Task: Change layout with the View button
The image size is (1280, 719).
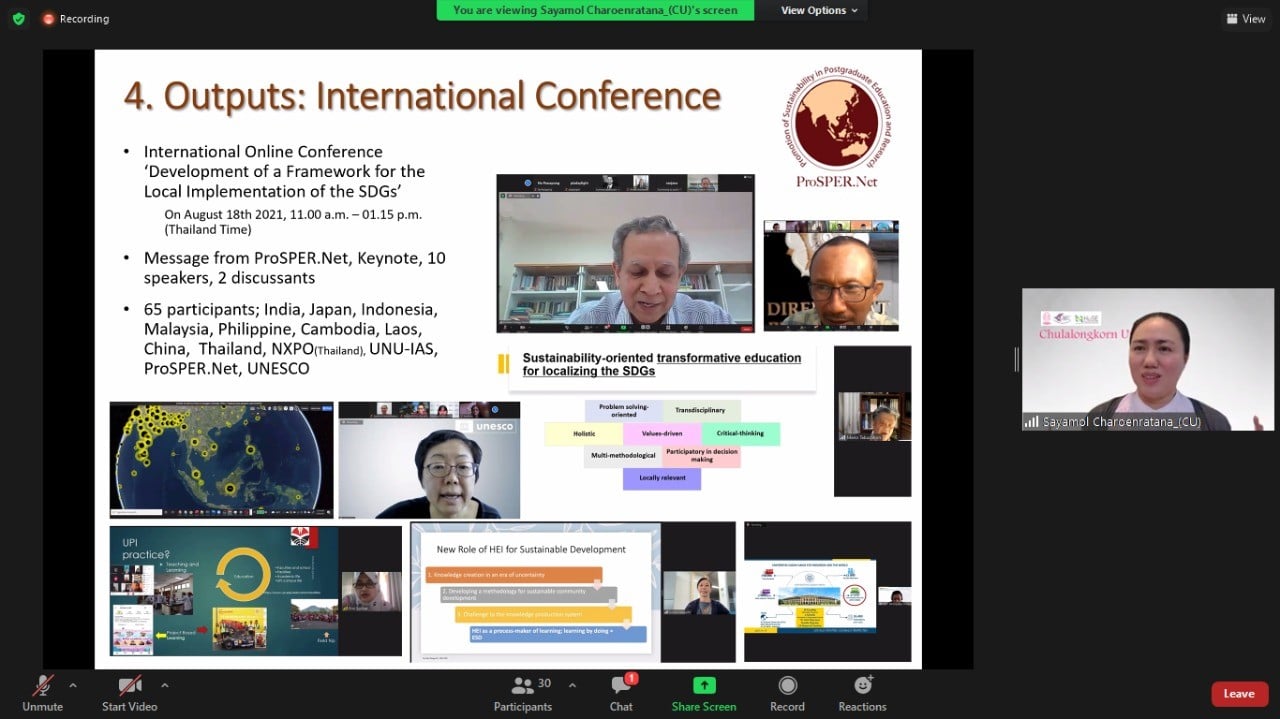Action: (x=1246, y=18)
